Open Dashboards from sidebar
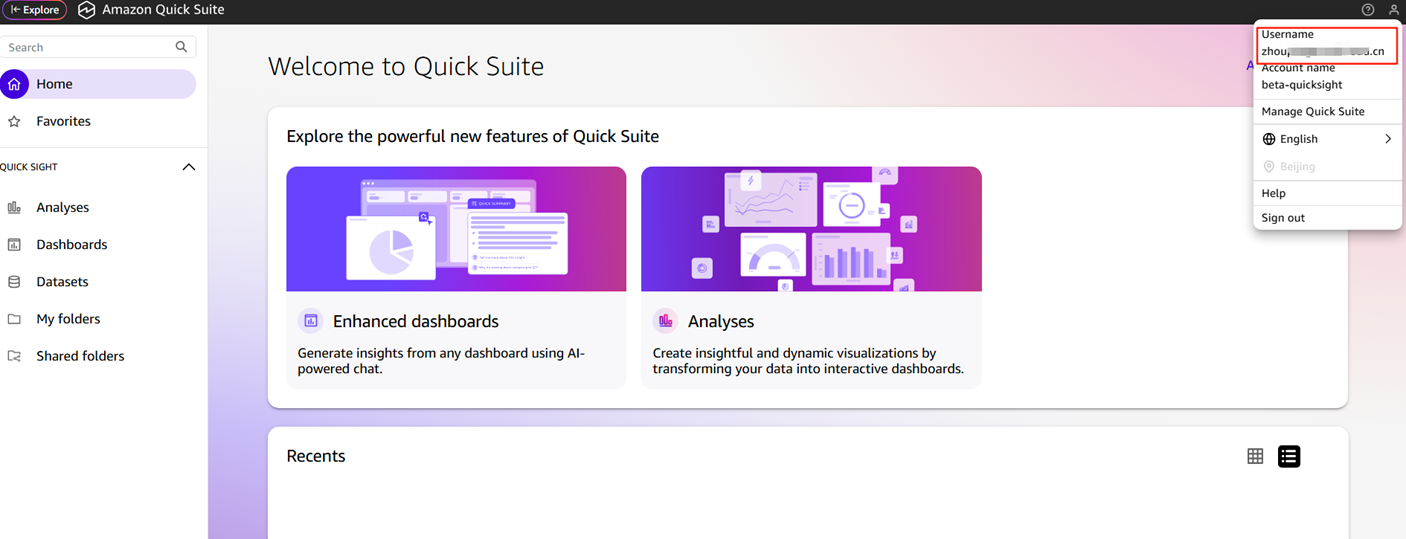This screenshot has width=1406, height=539. point(71,244)
